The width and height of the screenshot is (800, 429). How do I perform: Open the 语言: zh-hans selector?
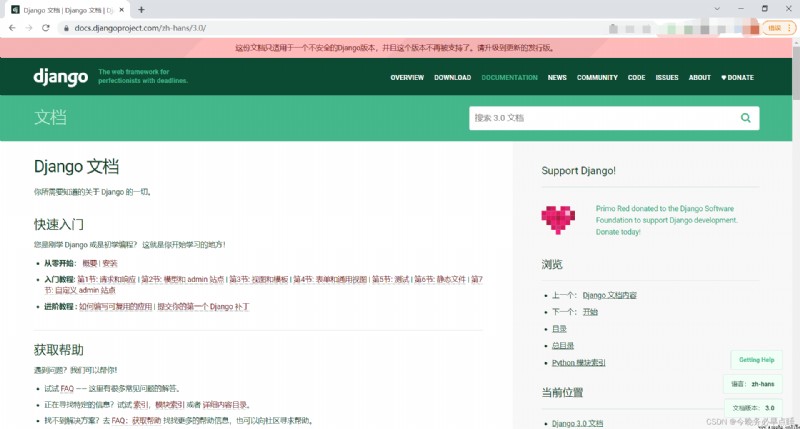pyautogui.click(x=753, y=384)
